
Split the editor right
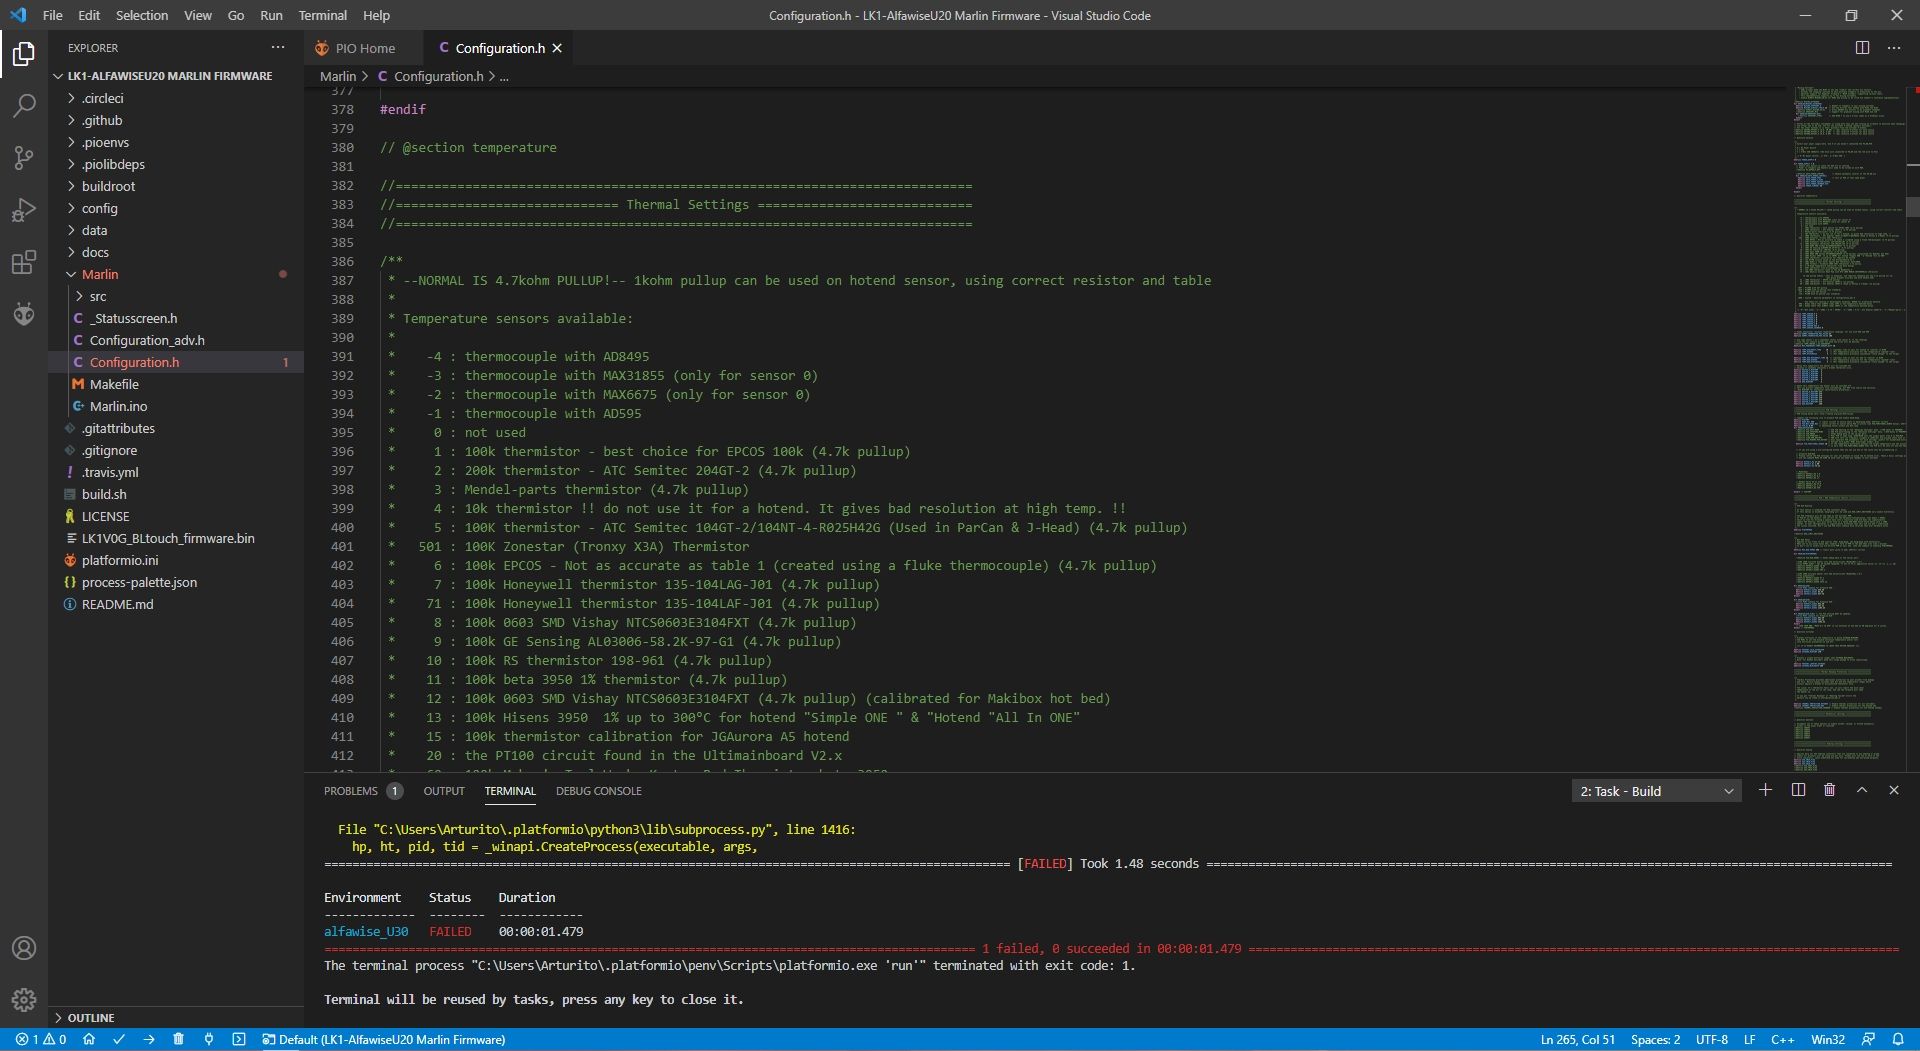(x=1862, y=48)
